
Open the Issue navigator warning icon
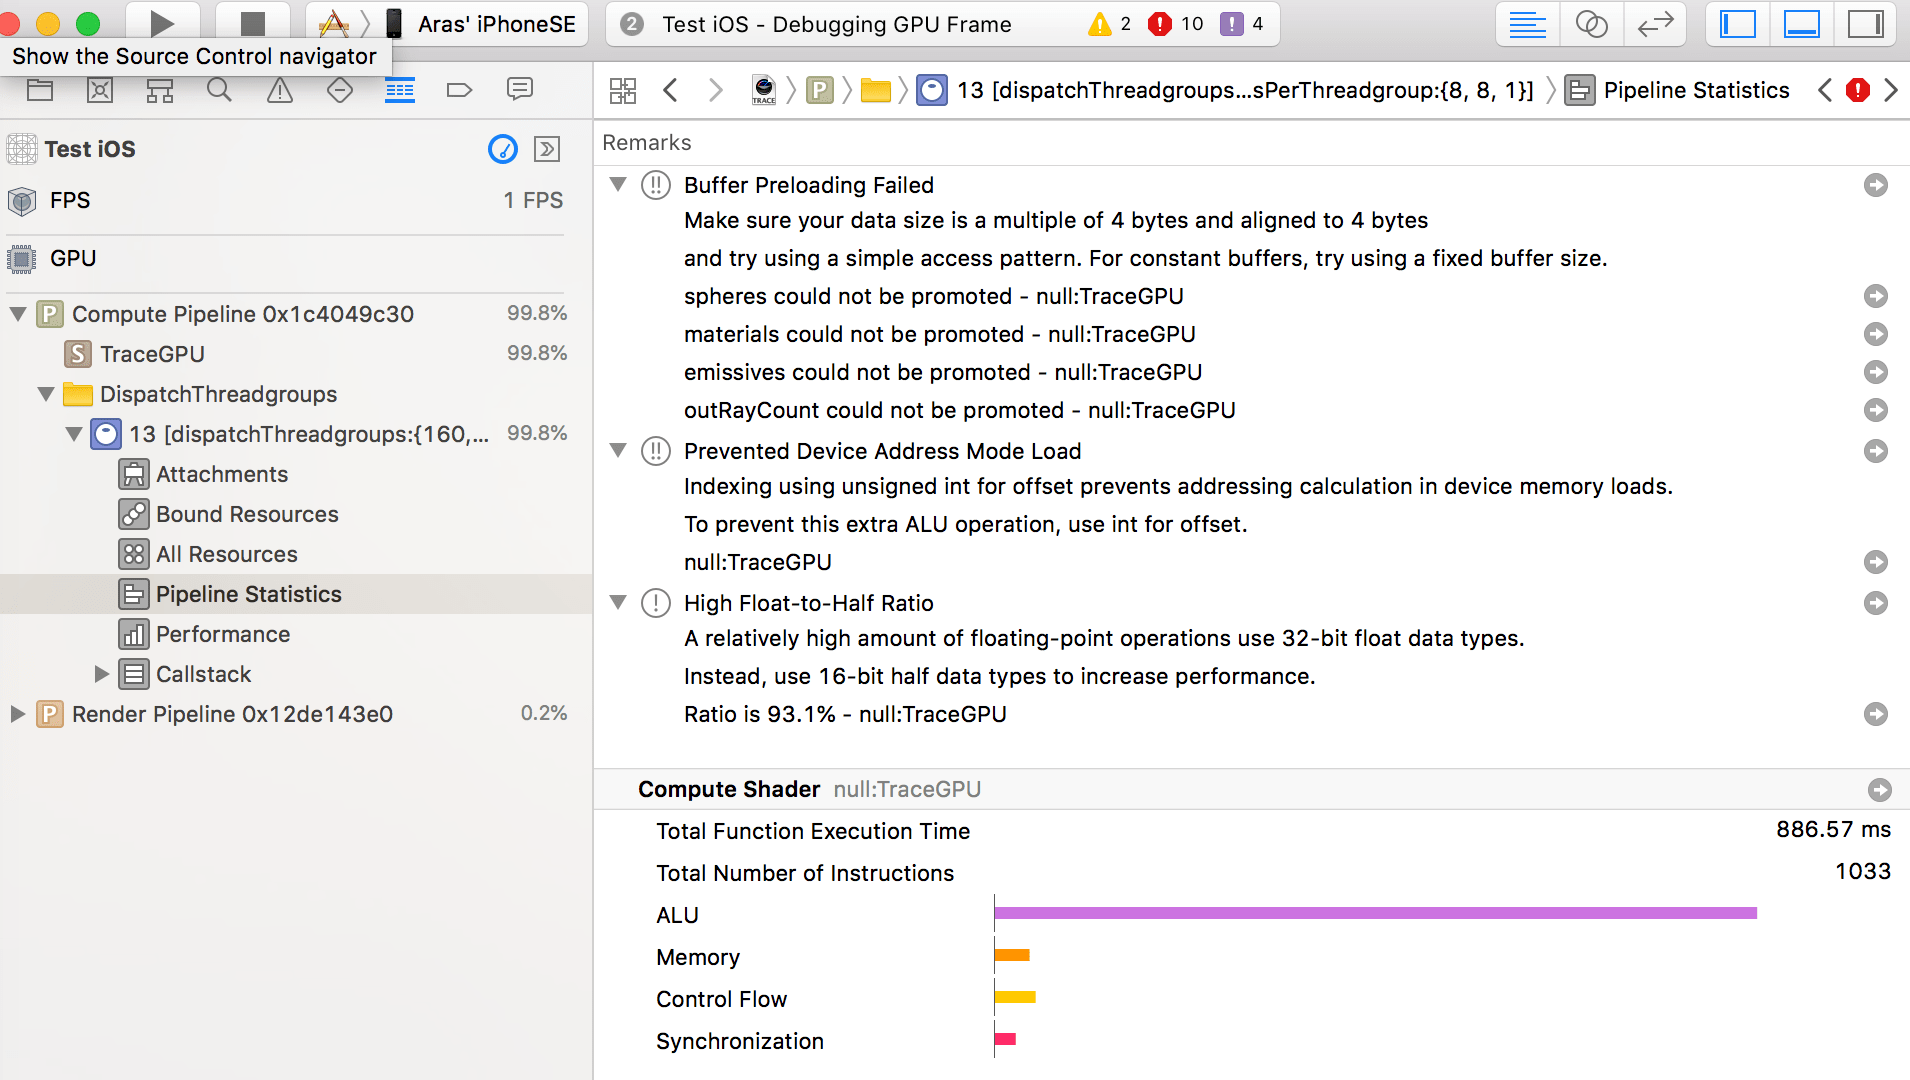pyautogui.click(x=280, y=91)
